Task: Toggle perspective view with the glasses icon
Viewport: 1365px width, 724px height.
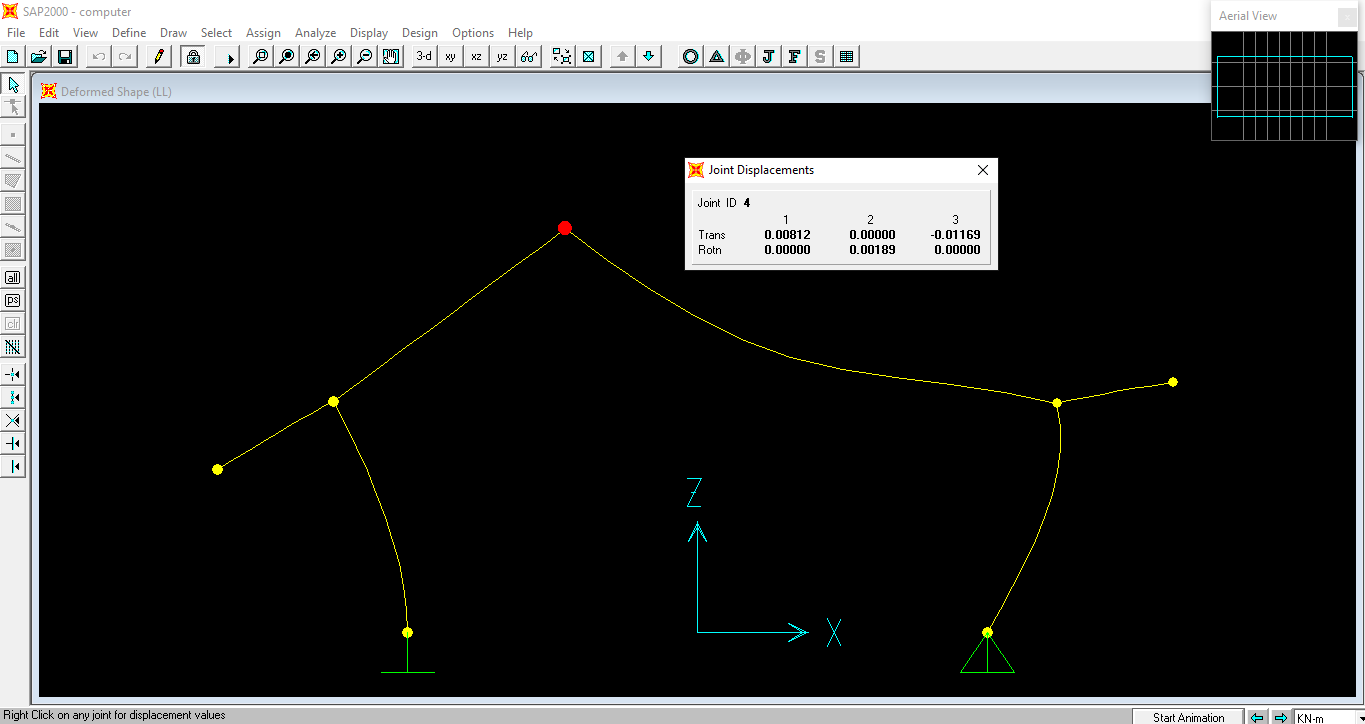Action: click(x=528, y=56)
